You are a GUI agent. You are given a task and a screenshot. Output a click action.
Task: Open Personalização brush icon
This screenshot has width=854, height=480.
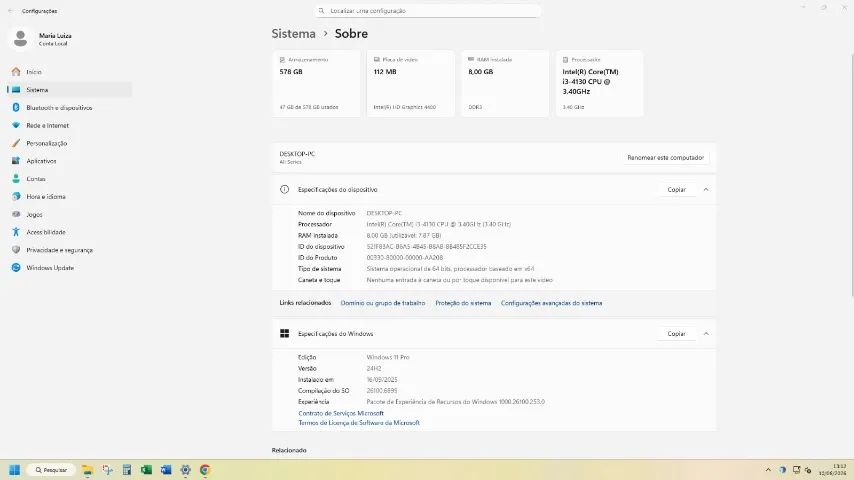tap(16, 143)
